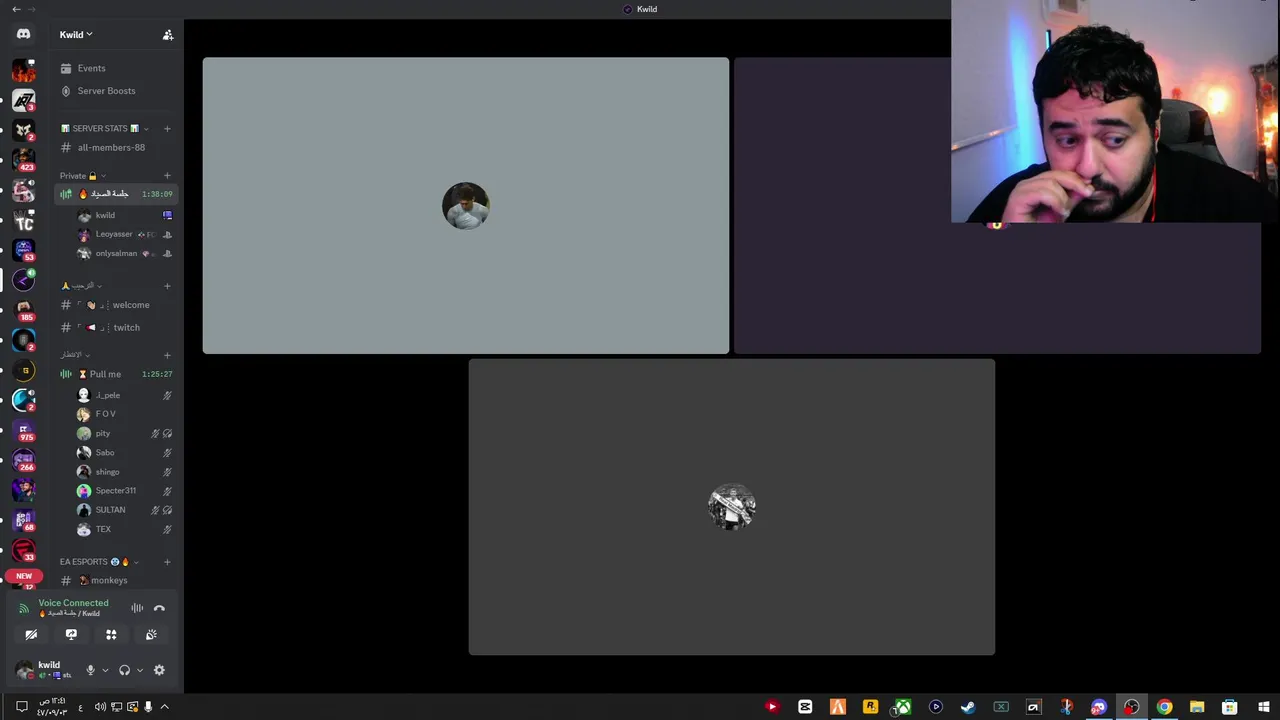
Task: Open CapCut from the taskbar
Action: [805, 707]
